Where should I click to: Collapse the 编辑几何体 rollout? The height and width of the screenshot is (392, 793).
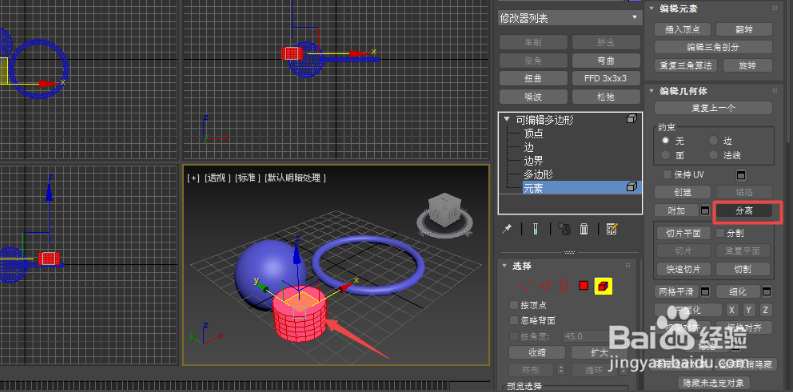tap(651, 91)
